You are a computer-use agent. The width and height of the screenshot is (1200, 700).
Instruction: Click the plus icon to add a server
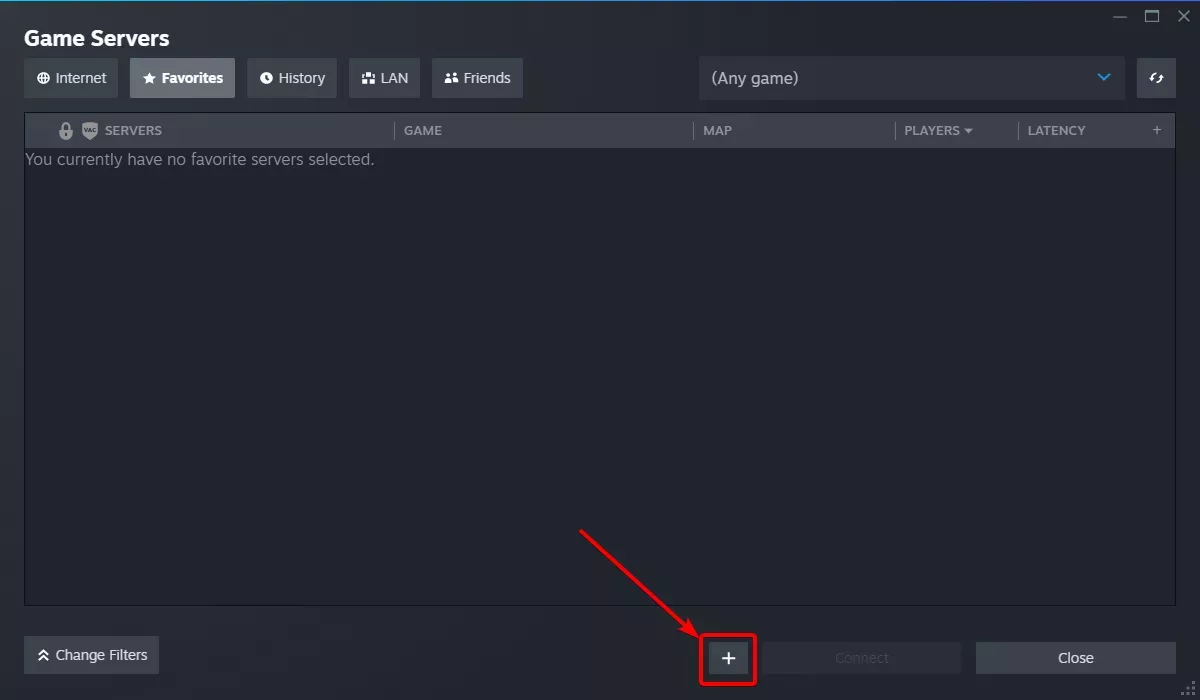728,658
